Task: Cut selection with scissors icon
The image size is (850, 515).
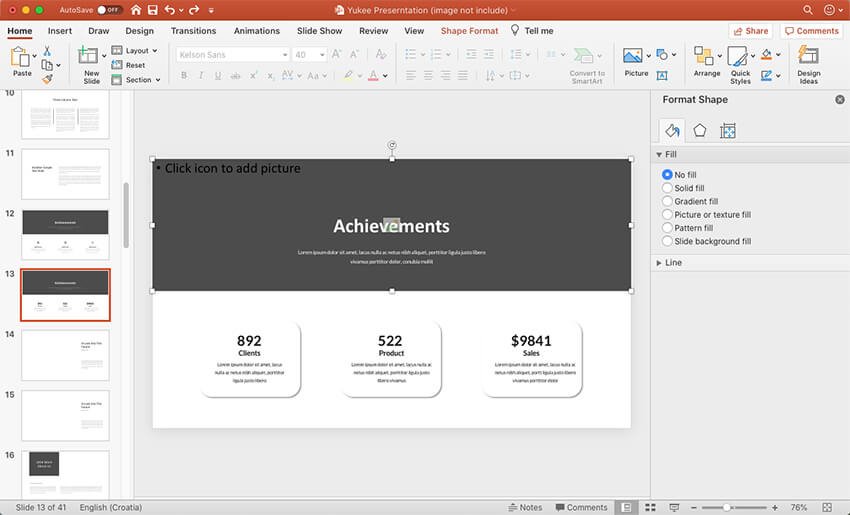Action: click(x=47, y=52)
